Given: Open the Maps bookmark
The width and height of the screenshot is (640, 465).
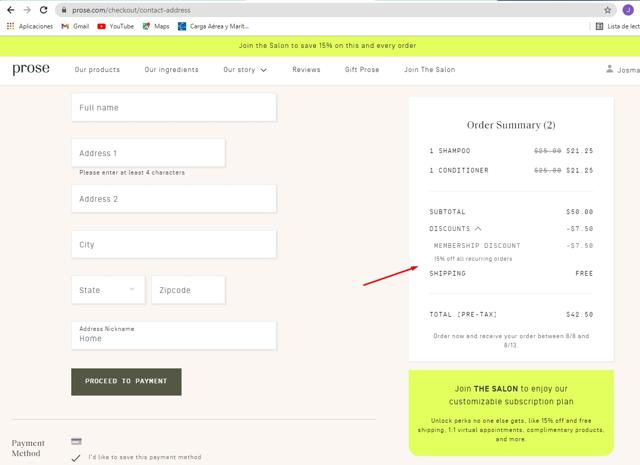Looking at the screenshot, I should (x=156, y=26).
